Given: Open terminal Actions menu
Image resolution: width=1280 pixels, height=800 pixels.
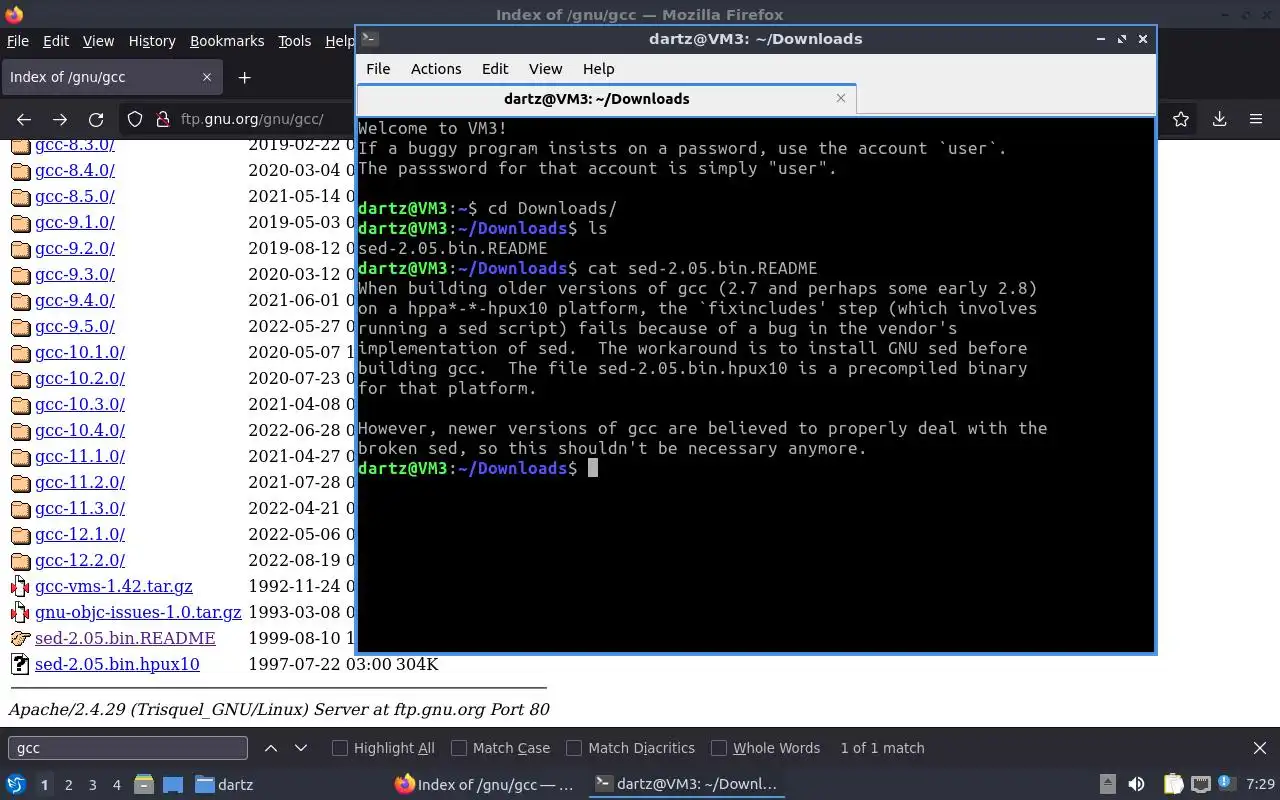Looking at the screenshot, I should click(436, 69).
